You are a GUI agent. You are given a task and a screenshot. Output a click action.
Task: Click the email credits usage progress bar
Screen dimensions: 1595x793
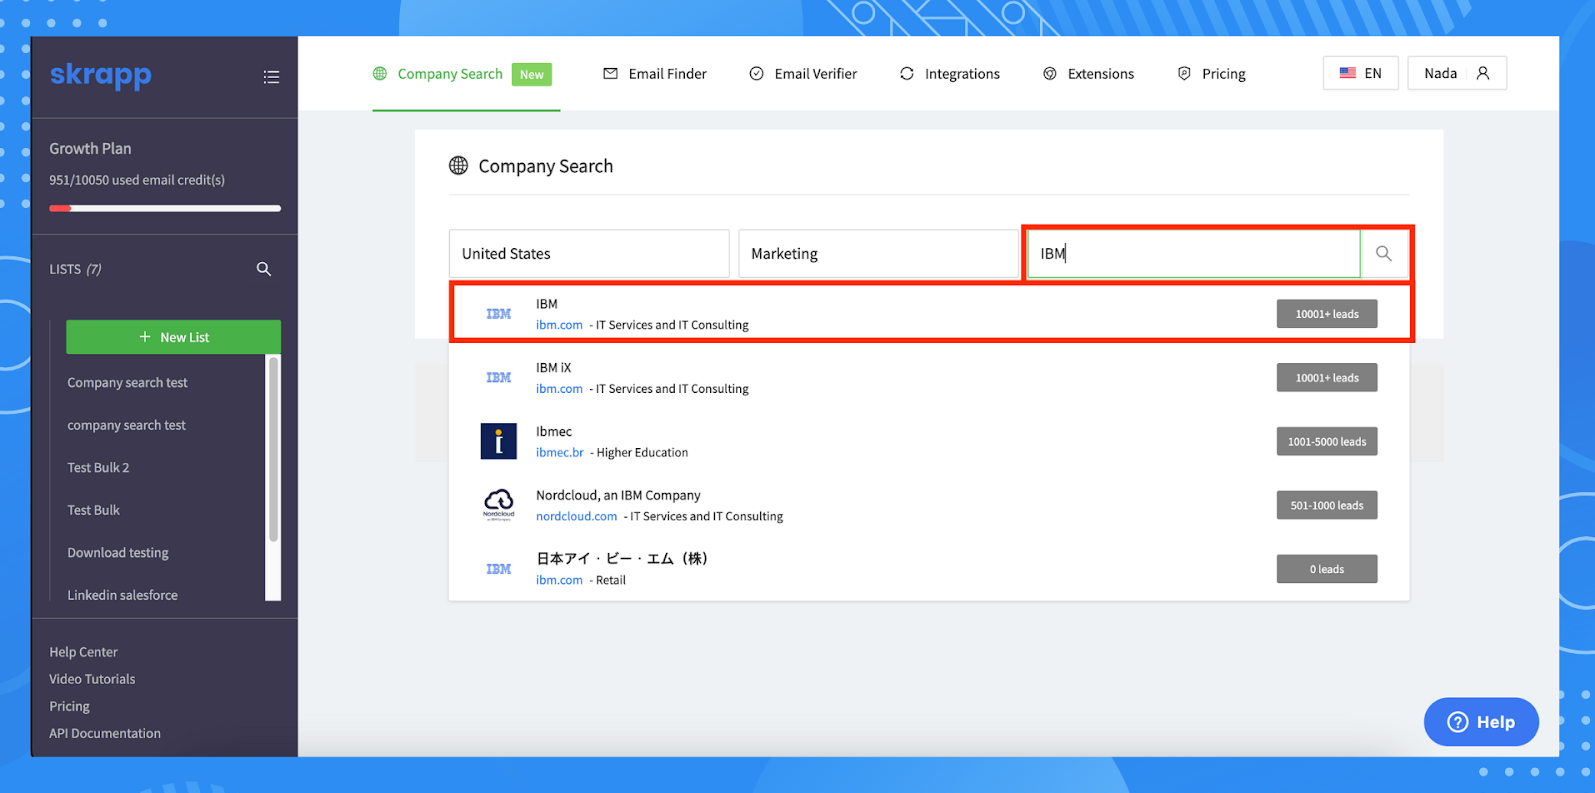(165, 208)
